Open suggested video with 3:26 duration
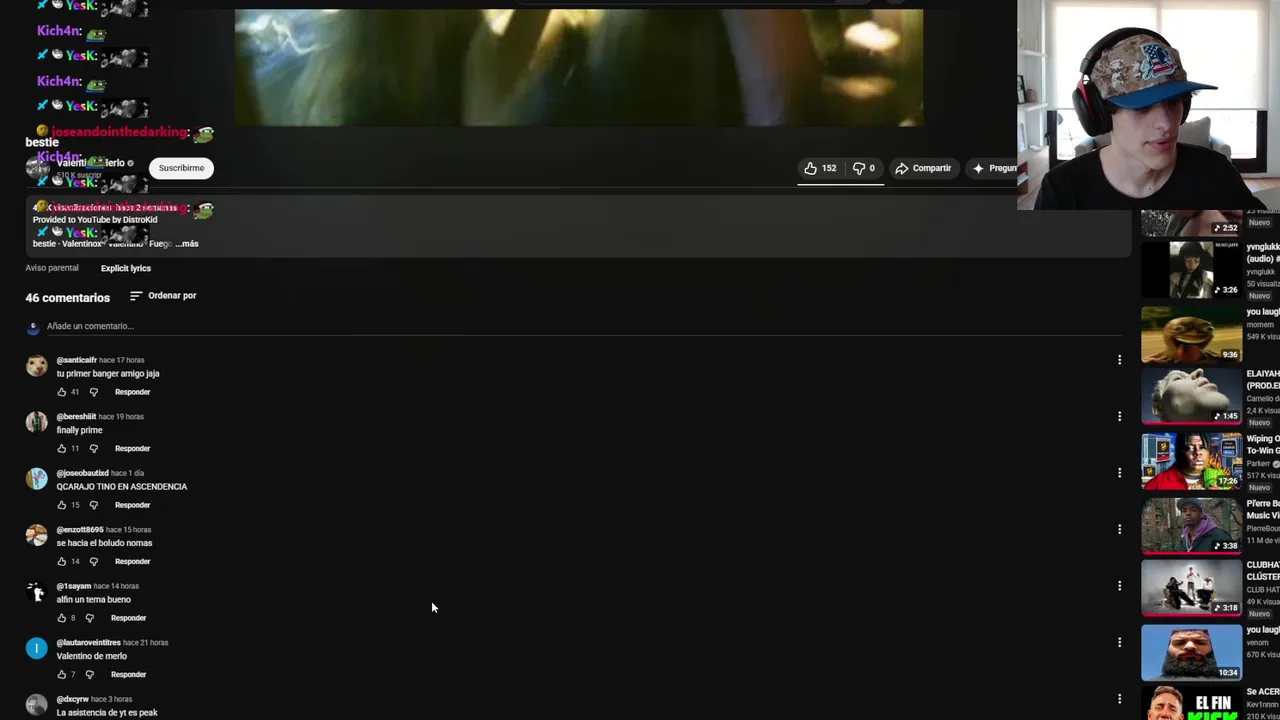 pyautogui.click(x=1191, y=270)
